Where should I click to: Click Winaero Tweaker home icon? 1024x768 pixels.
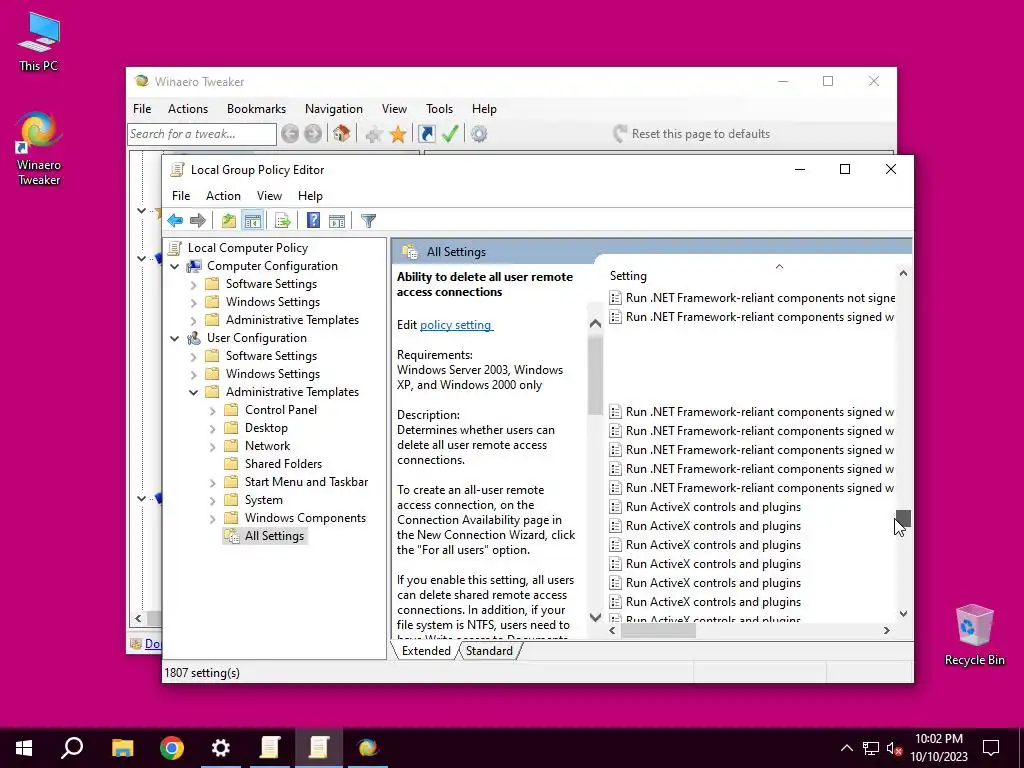pos(342,134)
